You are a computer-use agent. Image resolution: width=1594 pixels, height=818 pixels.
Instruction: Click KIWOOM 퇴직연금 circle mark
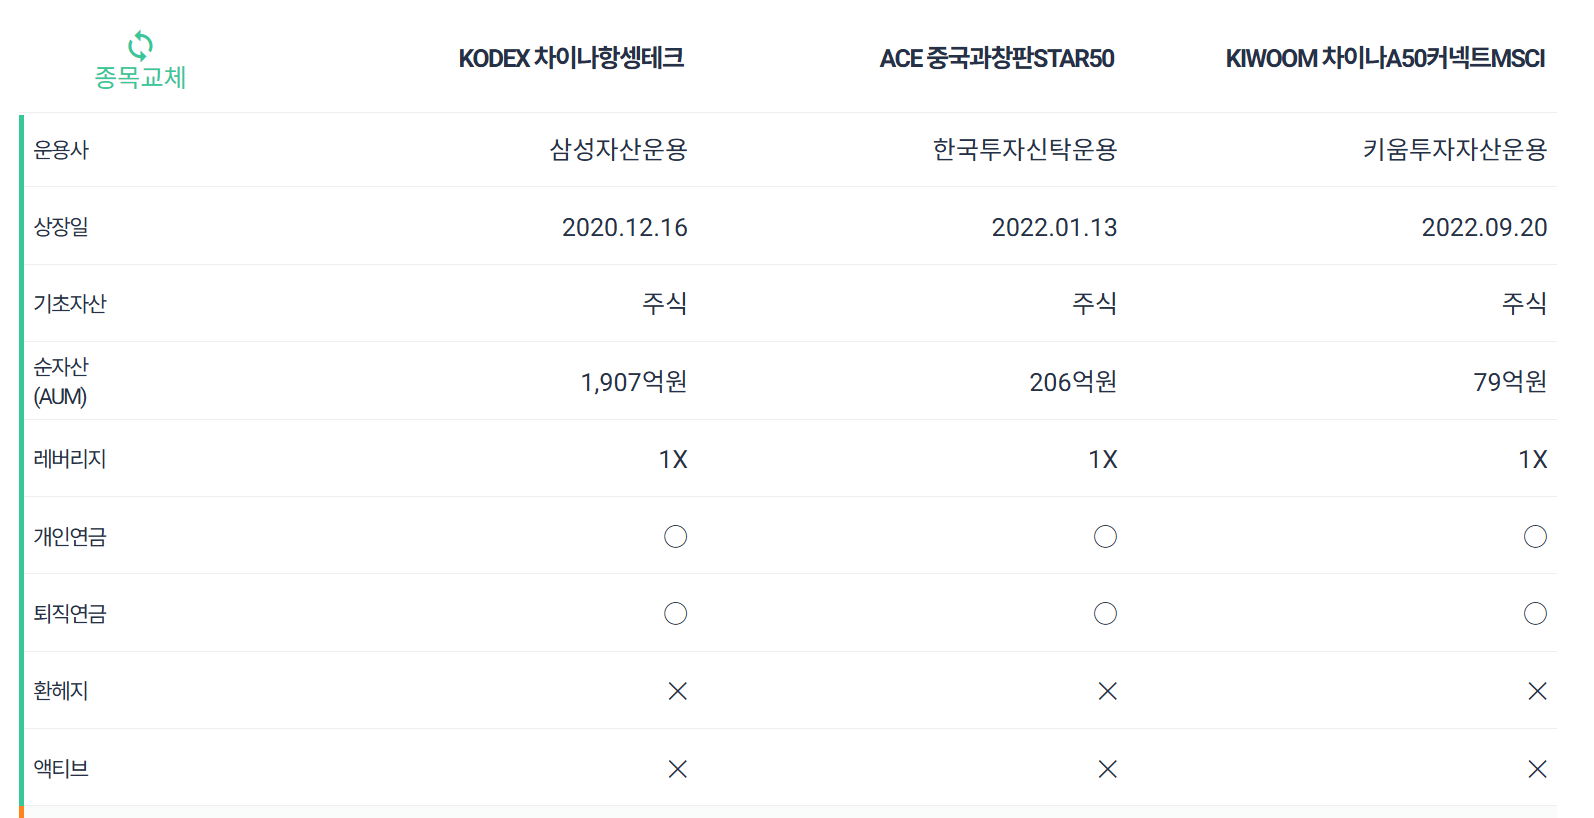1535,614
